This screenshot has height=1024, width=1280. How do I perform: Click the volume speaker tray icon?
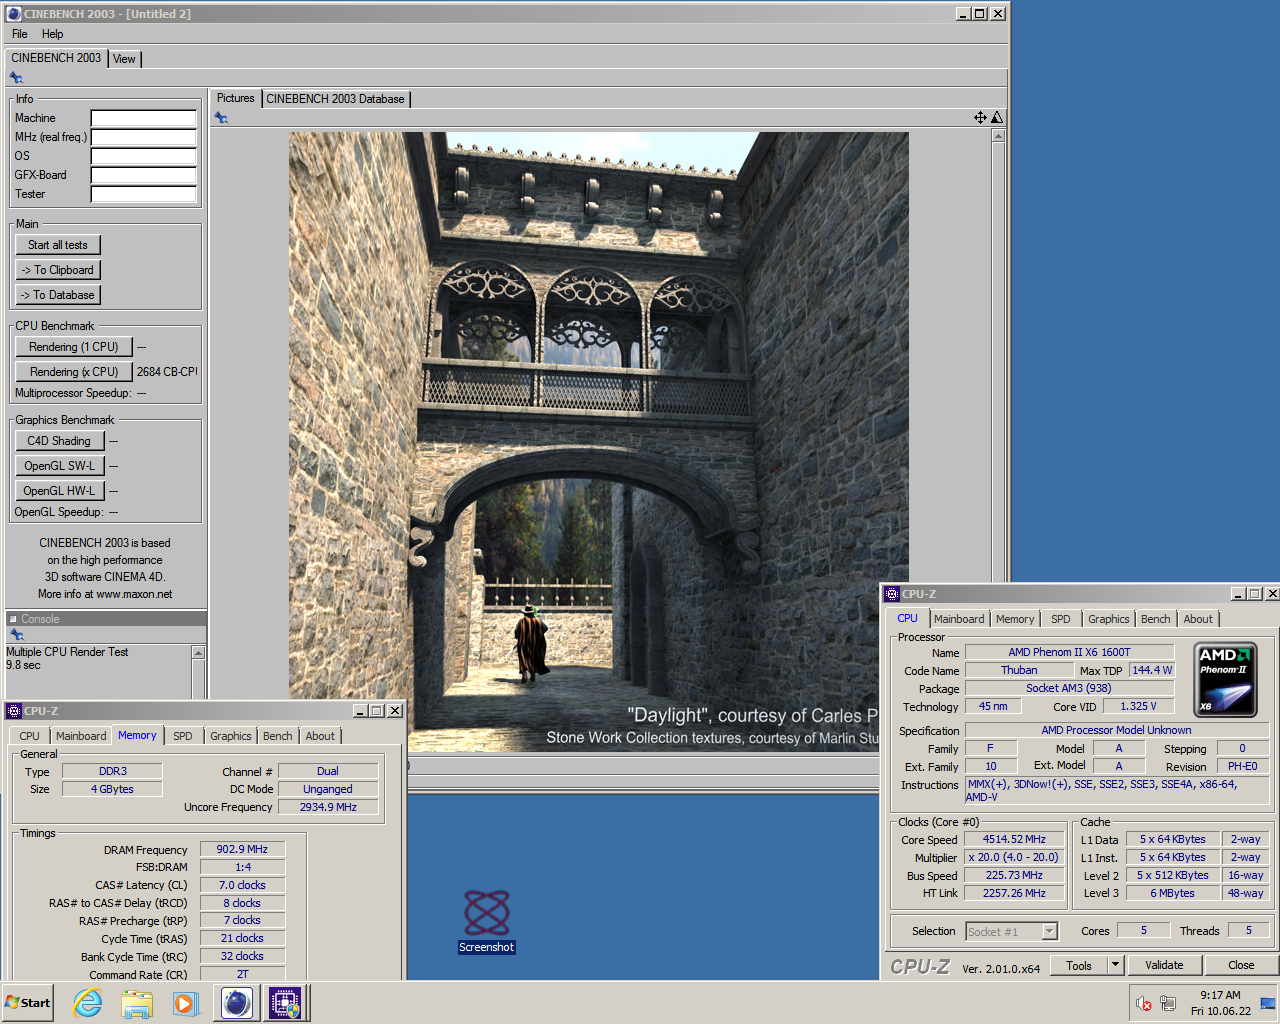coord(1144,1003)
